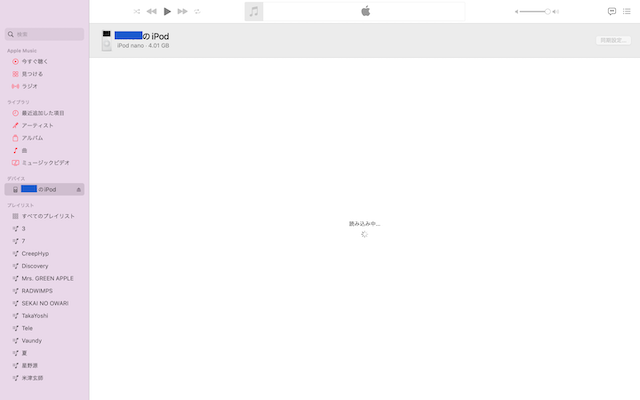Image resolution: width=640 pixels, height=400 pixels.
Task: Click the Apple logo in now playing display
Action: coord(366,11)
